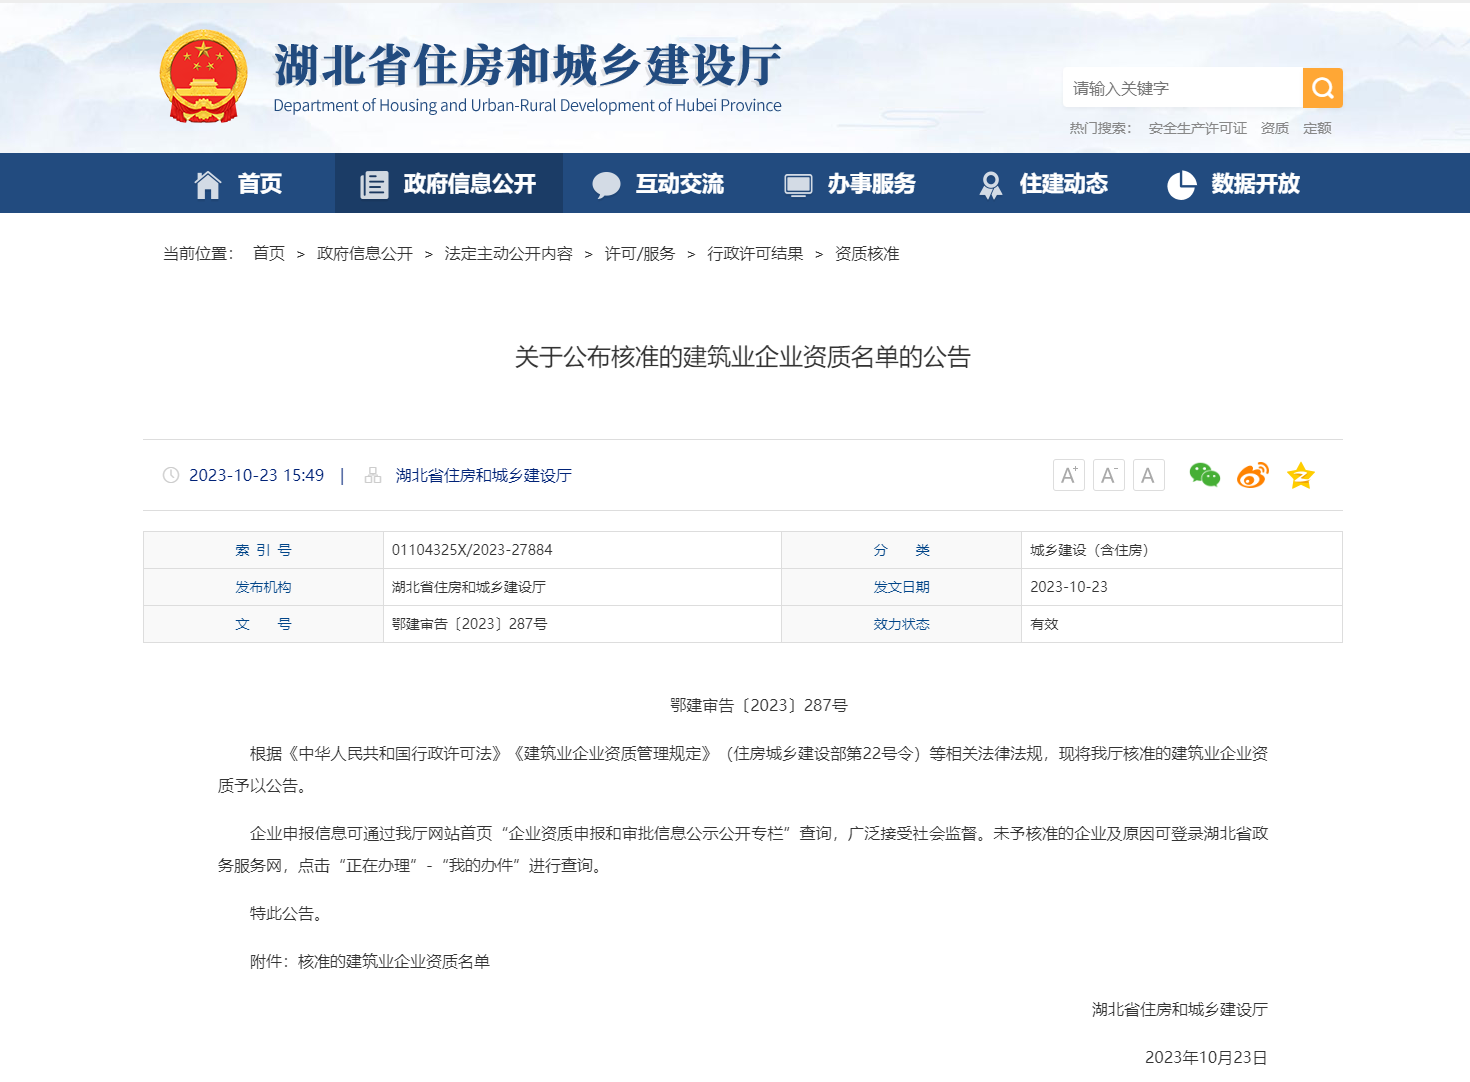This screenshot has height=1082, width=1470.
Task: Go to 互动交流 navigation item
Action: [658, 184]
